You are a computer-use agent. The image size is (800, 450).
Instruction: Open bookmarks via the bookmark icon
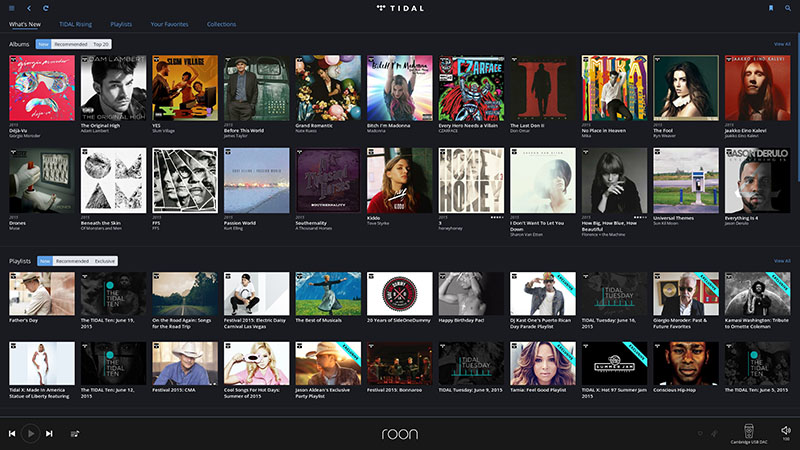coord(771,8)
